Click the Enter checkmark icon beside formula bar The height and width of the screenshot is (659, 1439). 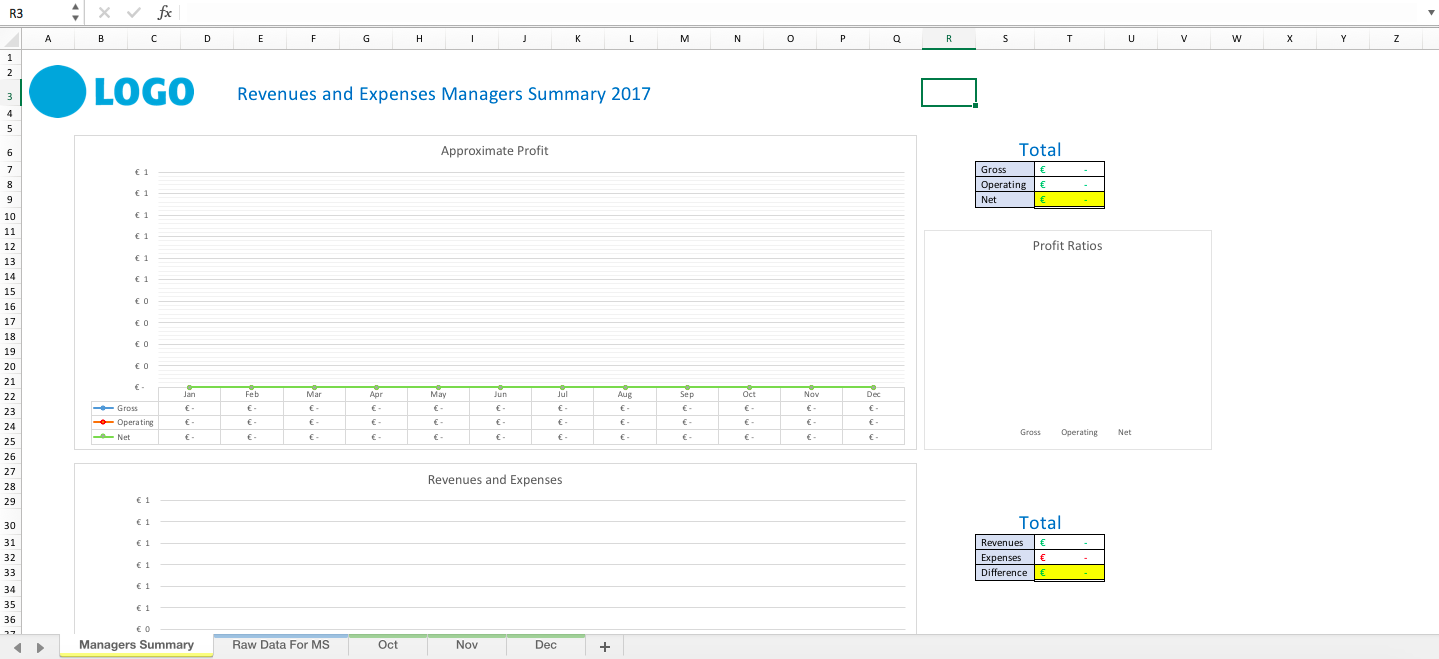point(132,13)
